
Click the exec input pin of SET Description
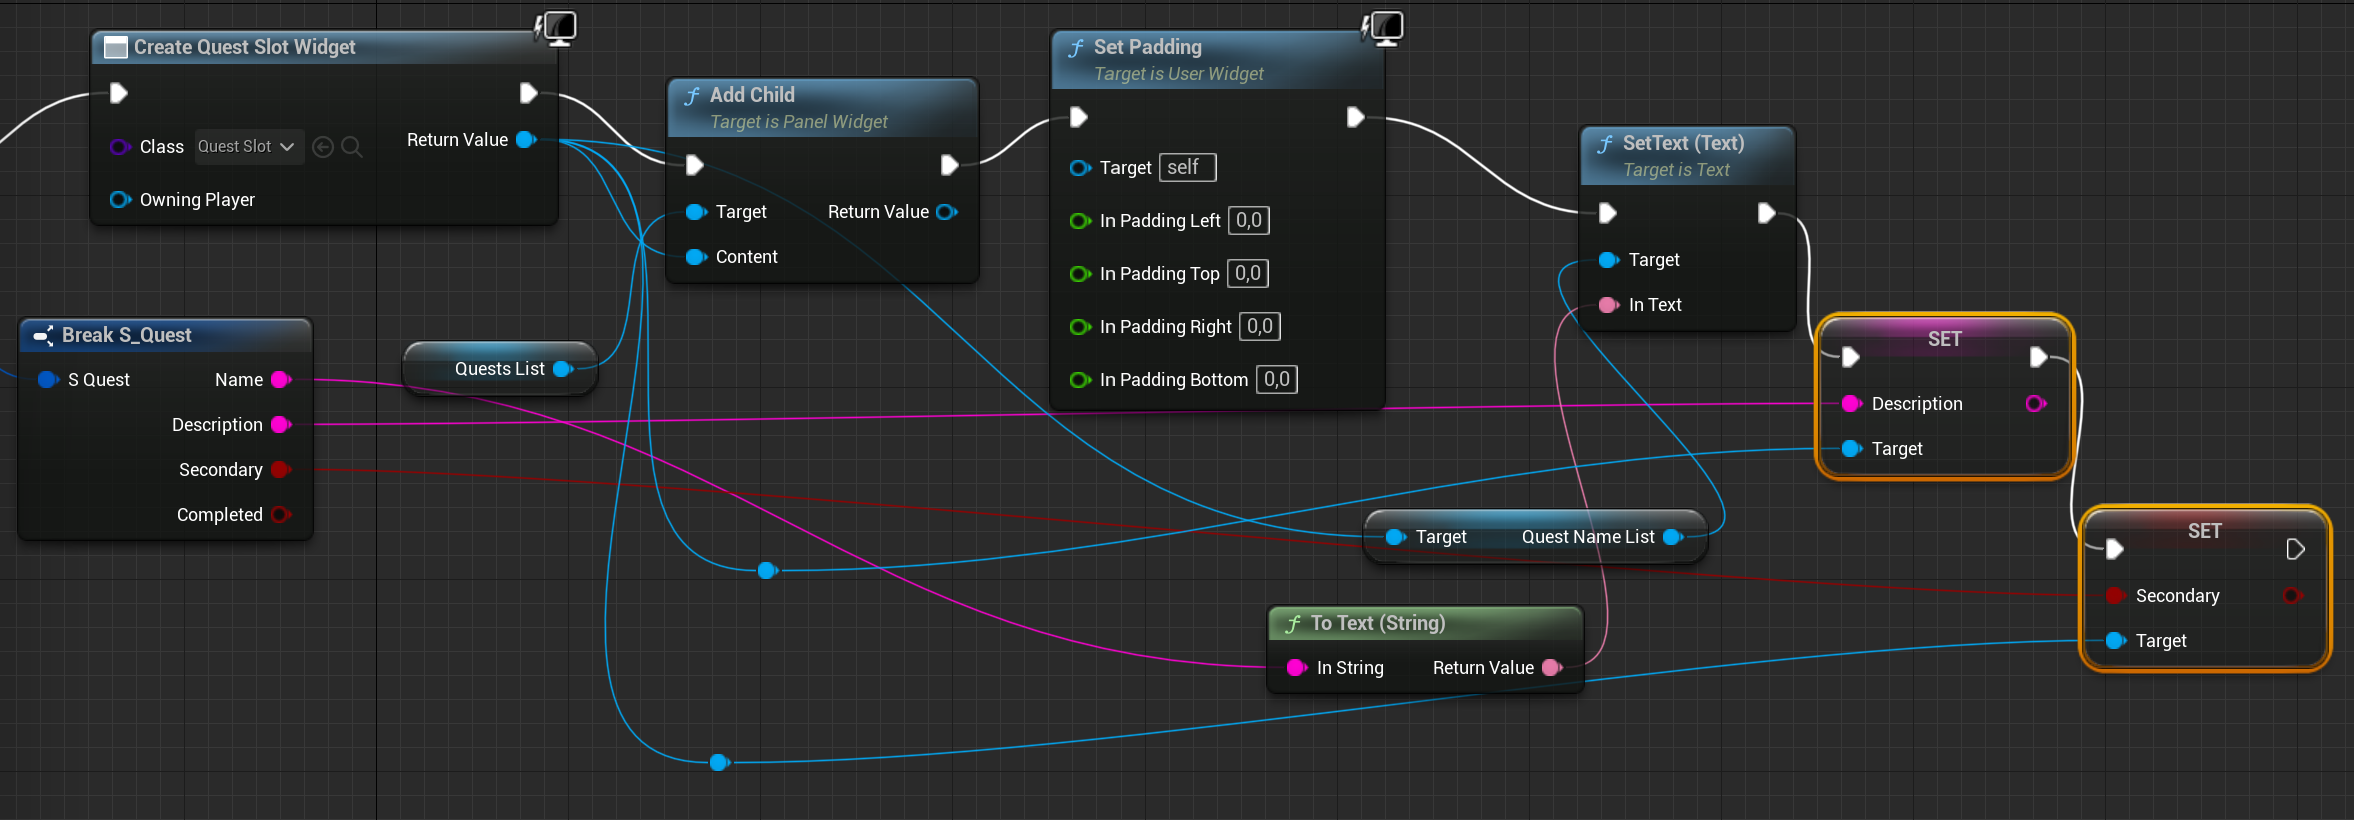[1851, 357]
